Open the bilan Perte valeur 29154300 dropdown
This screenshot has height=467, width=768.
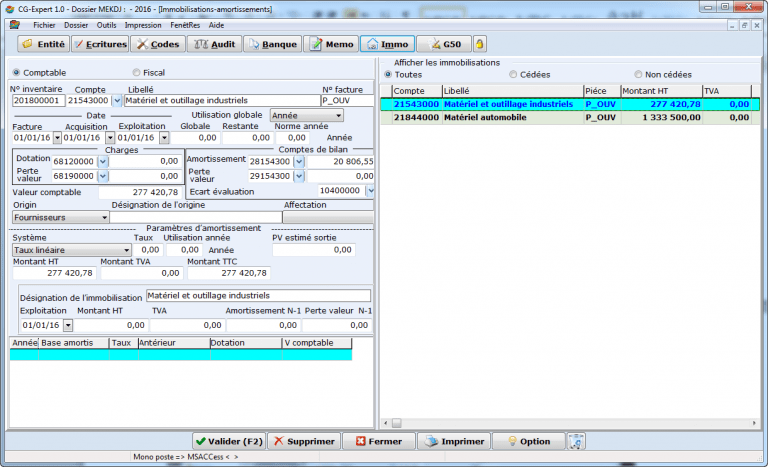coord(299,176)
